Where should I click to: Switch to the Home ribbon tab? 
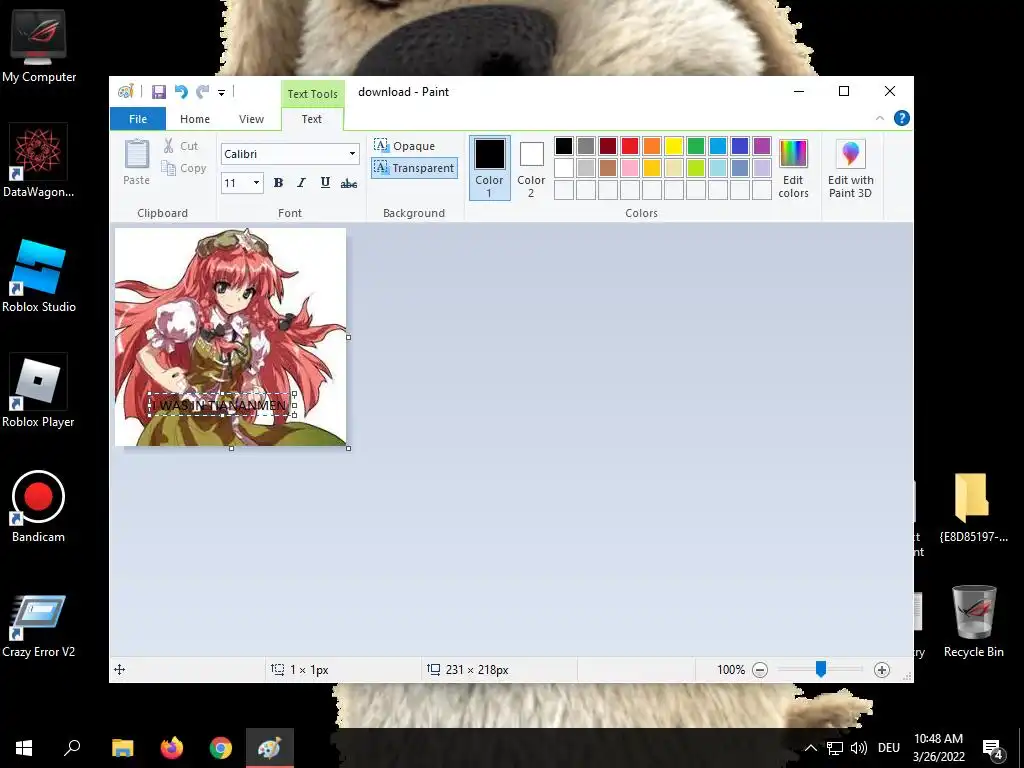click(195, 119)
